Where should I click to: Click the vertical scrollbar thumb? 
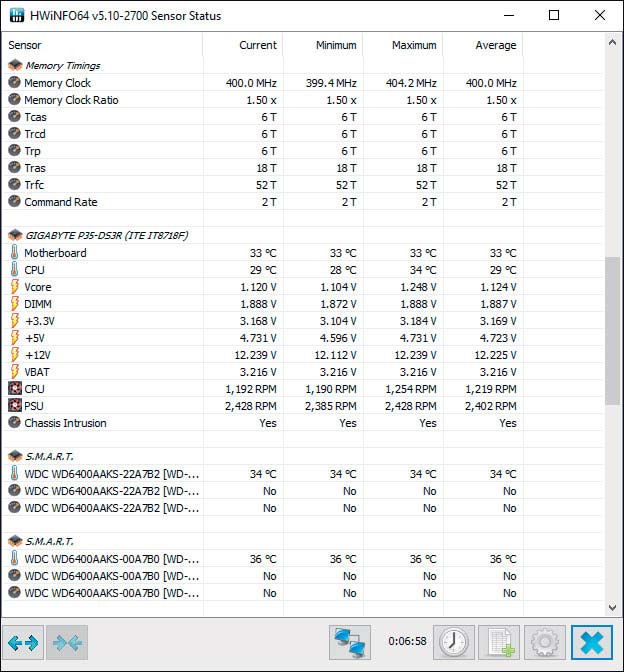point(612,330)
